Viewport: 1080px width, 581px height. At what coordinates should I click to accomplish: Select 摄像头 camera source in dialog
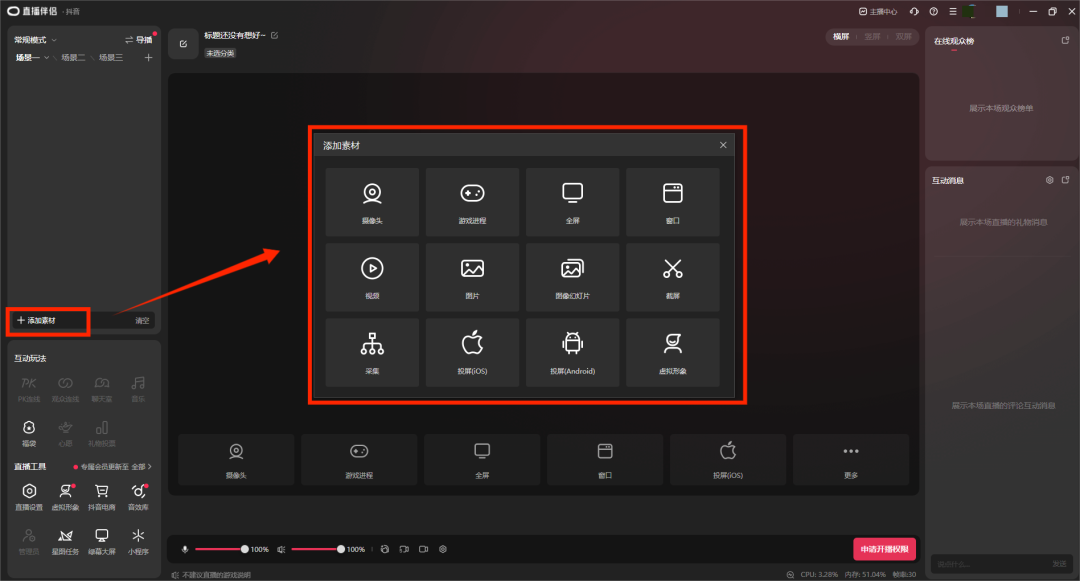(372, 201)
